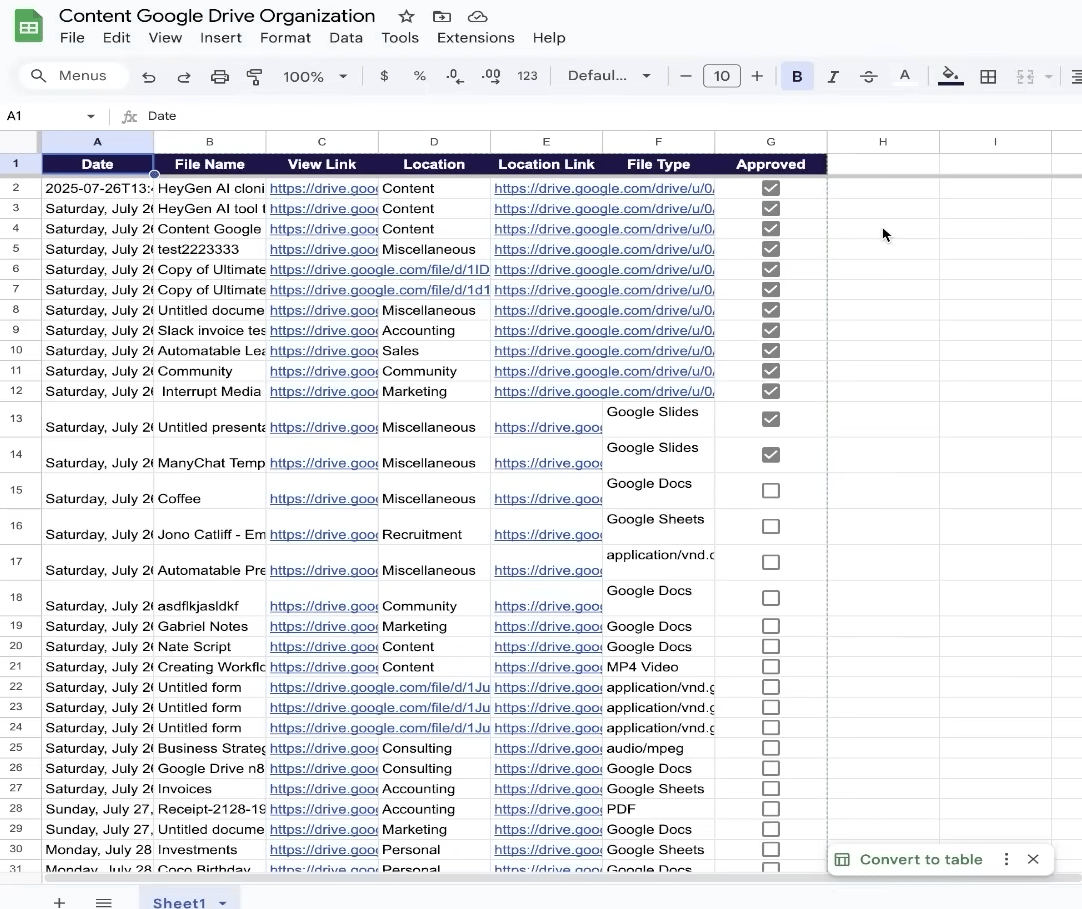
Task: Open location link for Automatable Lea row
Action: tap(604, 351)
